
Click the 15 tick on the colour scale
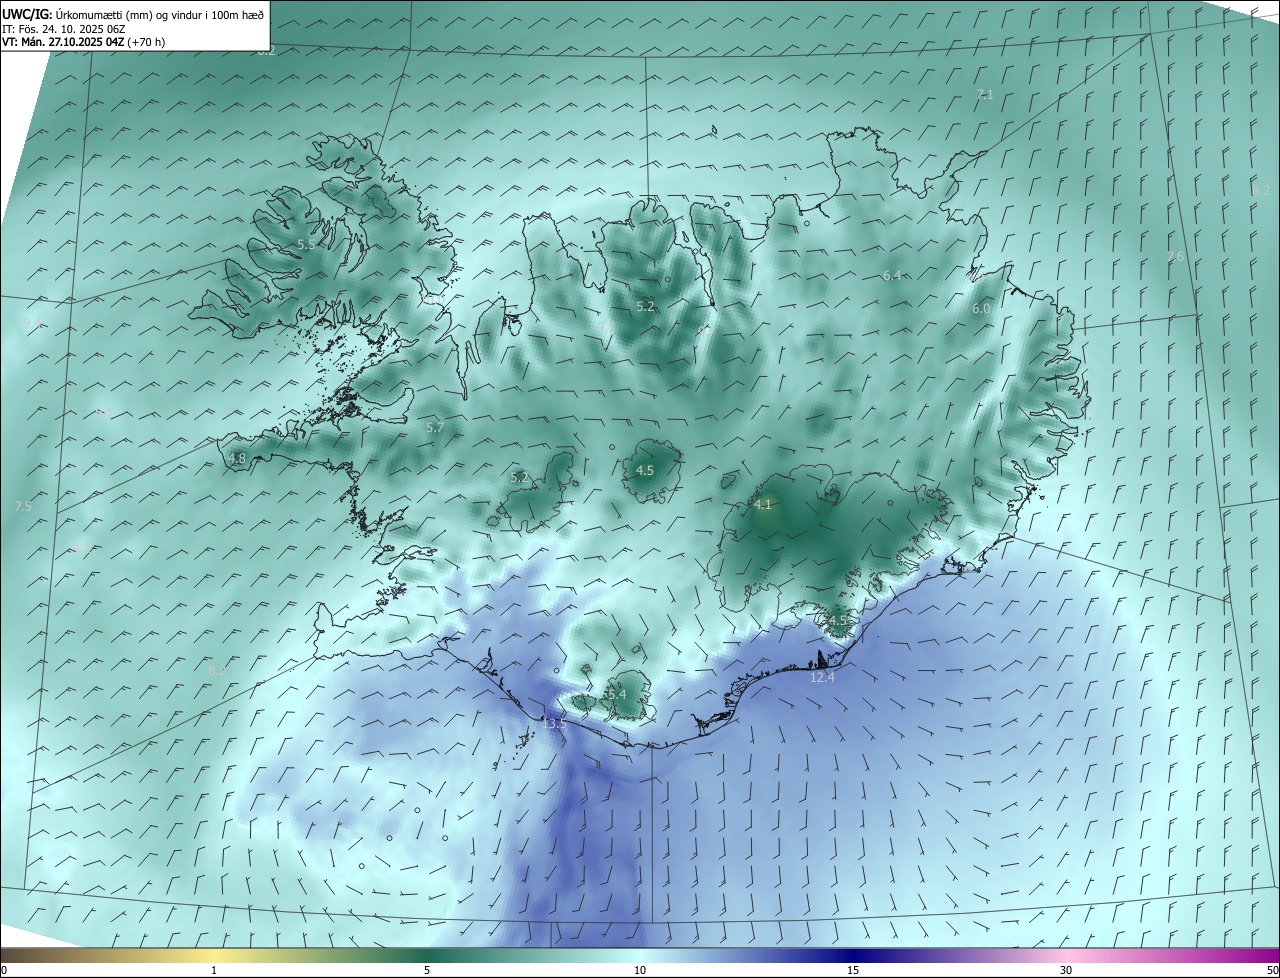[x=853, y=970]
